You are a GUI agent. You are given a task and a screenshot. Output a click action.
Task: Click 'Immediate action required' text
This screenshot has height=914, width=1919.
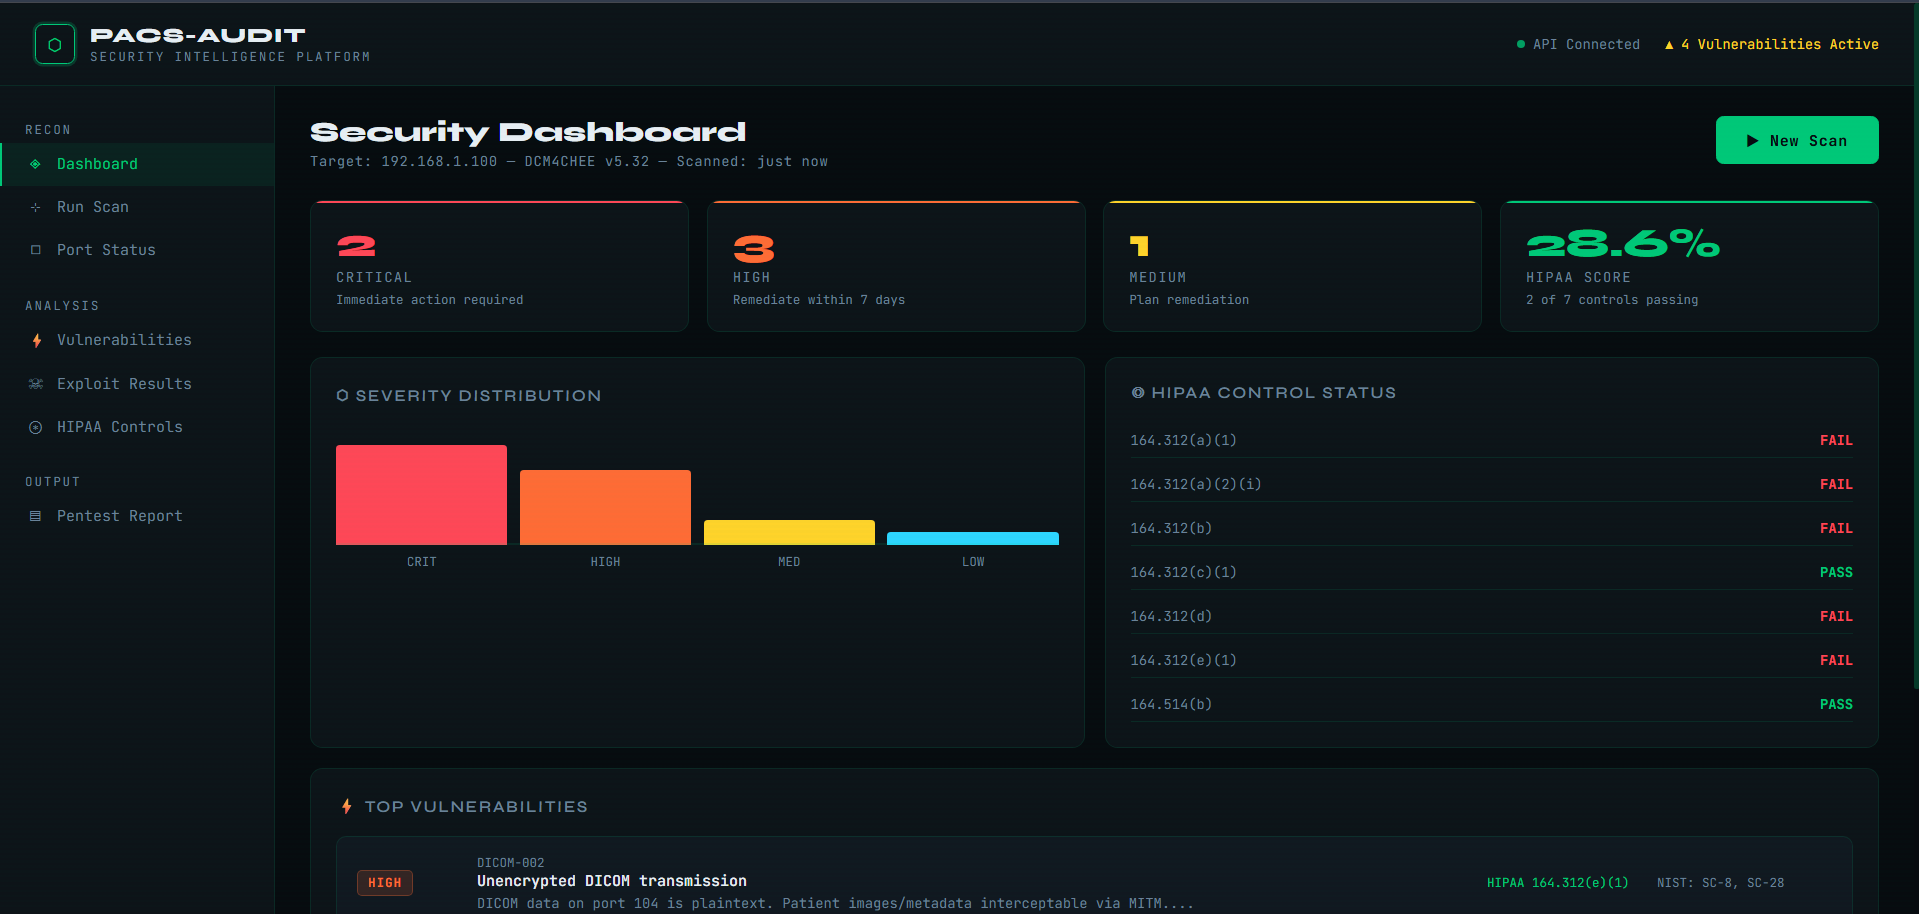click(430, 300)
